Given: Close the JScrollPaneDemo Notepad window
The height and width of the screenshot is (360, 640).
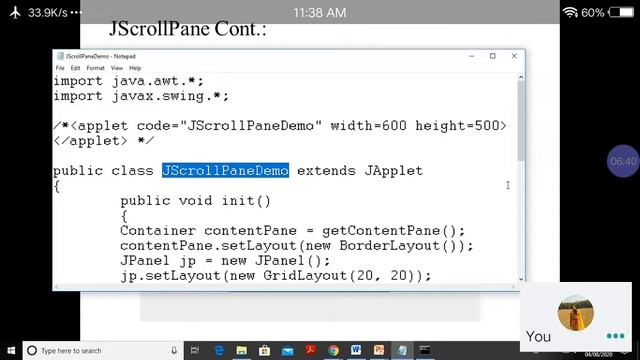Looking at the screenshot, I should (514, 56).
